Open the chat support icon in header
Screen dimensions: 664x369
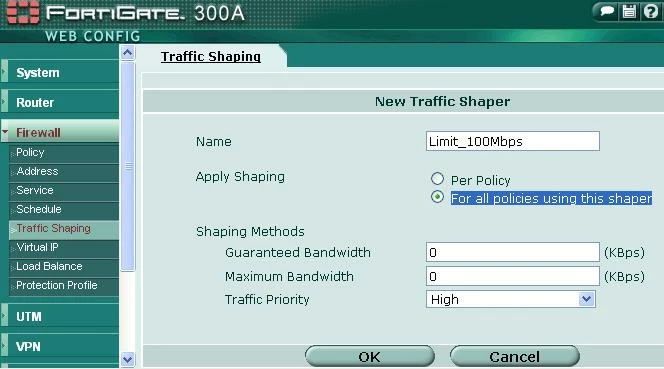pyautogui.click(x=607, y=11)
